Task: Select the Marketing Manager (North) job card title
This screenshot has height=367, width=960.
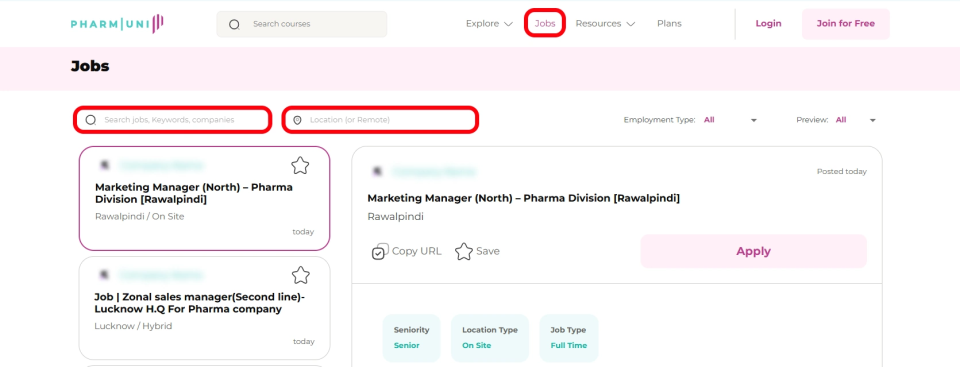Action: (x=193, y=193)
